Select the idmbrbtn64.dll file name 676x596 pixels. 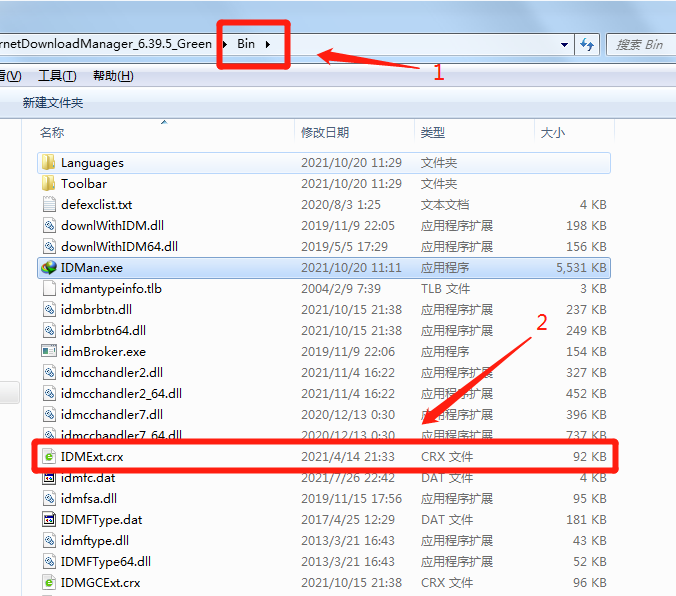[103, 331]
